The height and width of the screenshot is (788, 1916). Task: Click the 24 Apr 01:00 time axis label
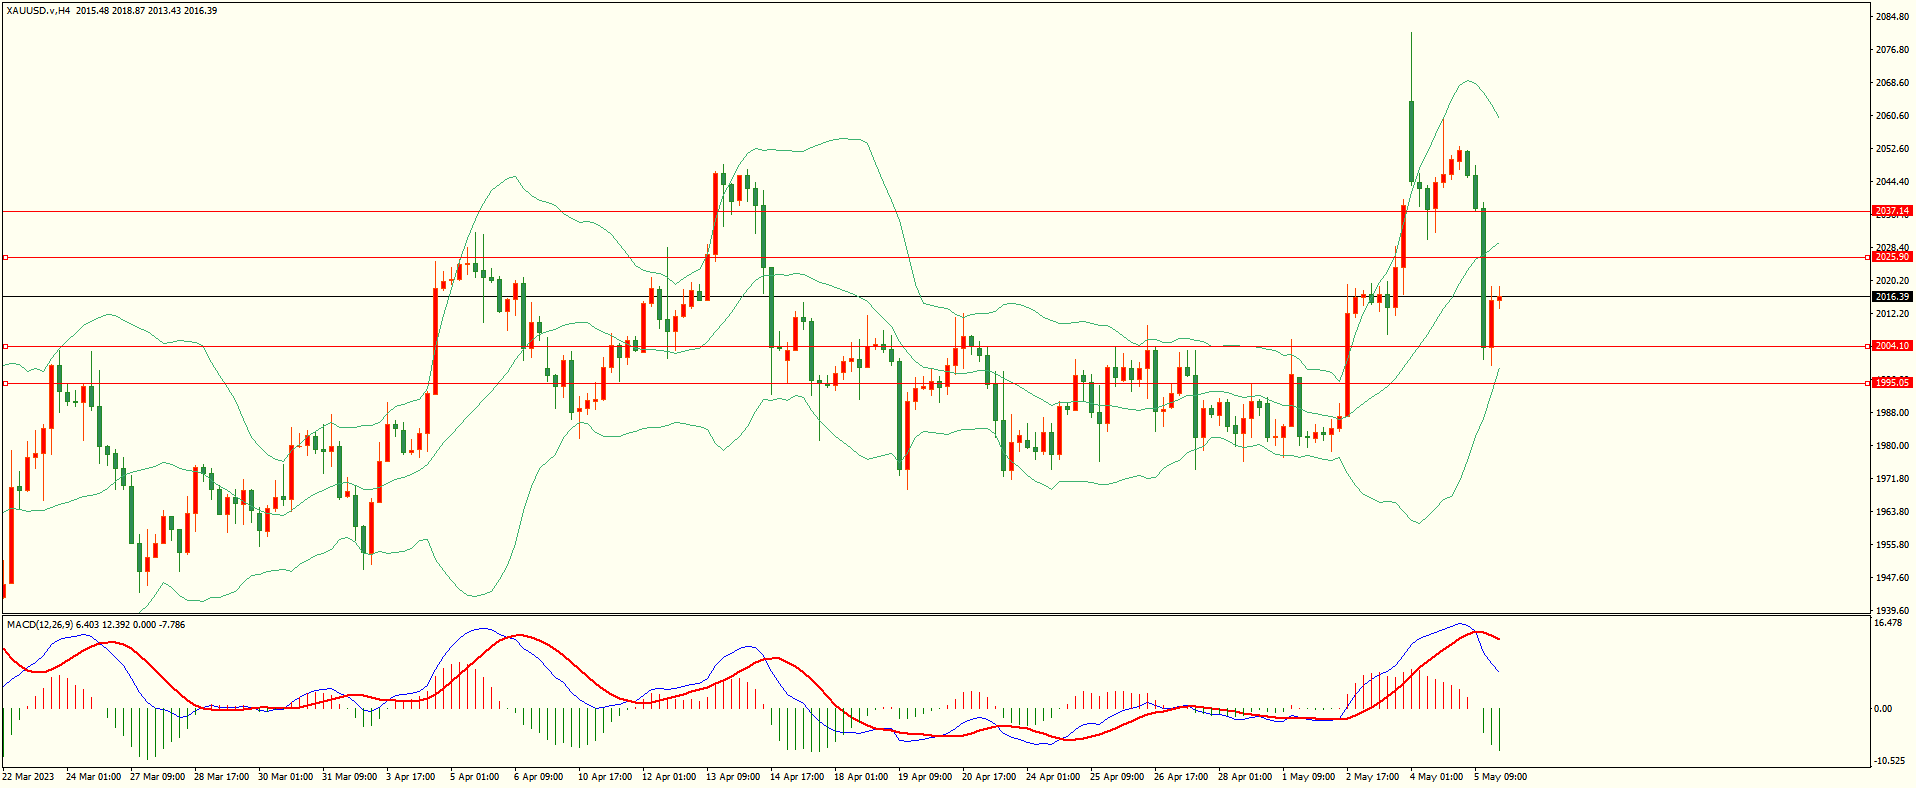pyautogui.click(x=1053, y=777)
